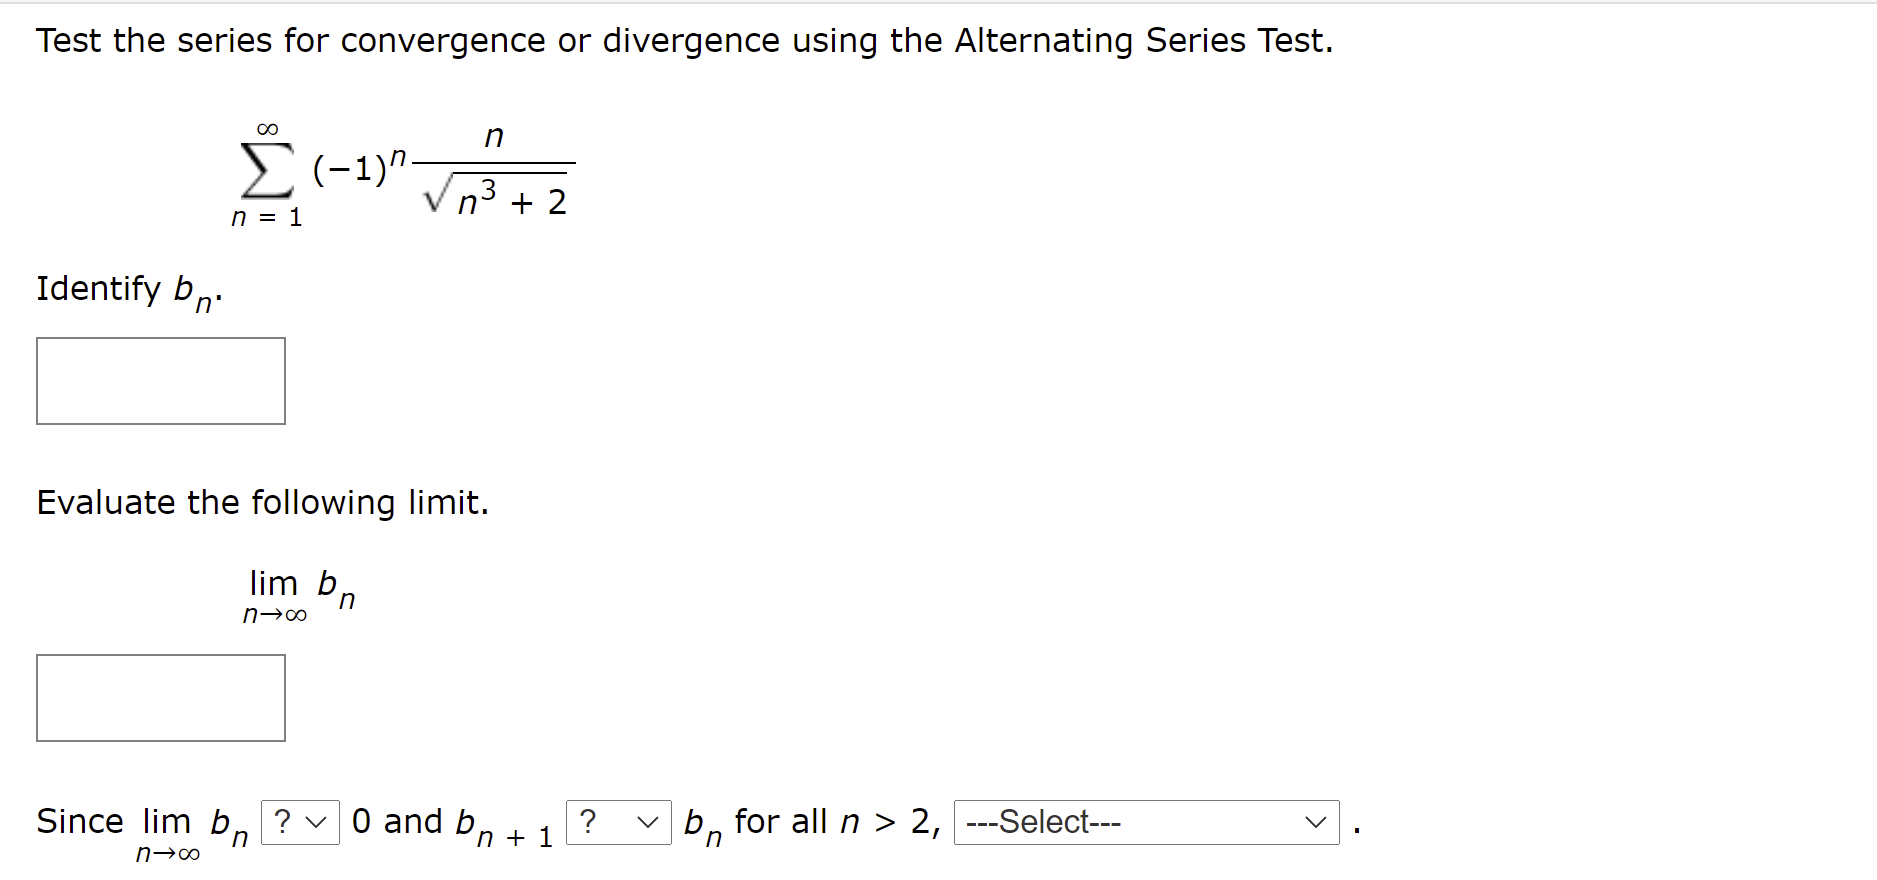Click the lim b_n expression above the limit box
The height and width of the screenshot is (880, 1877).
(x=300, y=596)
